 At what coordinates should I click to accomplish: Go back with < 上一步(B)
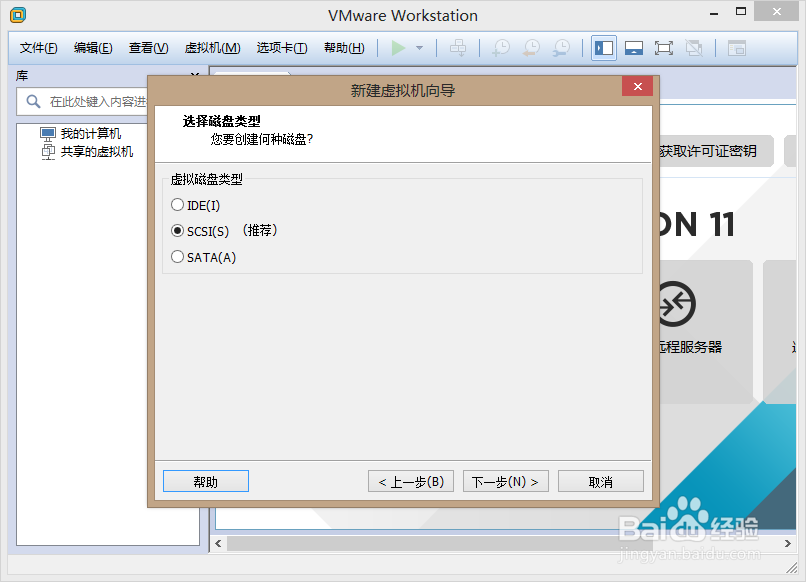(411, 481)
